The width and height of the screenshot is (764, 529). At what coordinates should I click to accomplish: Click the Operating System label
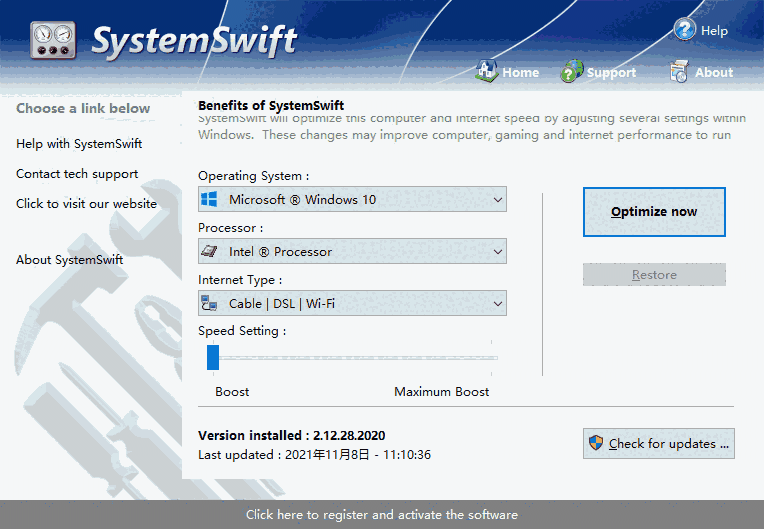click(253, 176)
